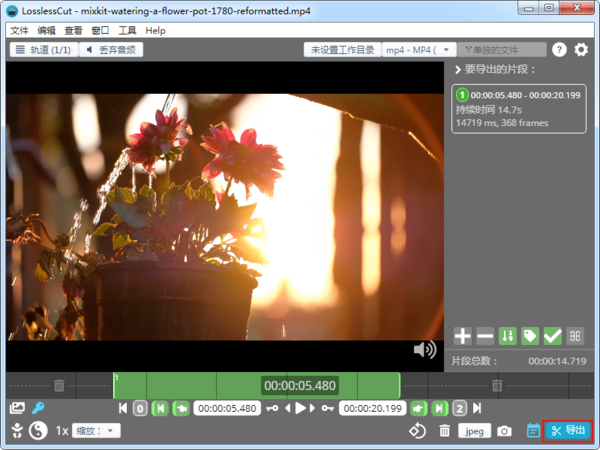Image resolution: width=600 pixels, height=450 pixels.
Task: Click the Tracks (轨道 1/1) button
Action: pyautogui.click(x=43, y=49)
